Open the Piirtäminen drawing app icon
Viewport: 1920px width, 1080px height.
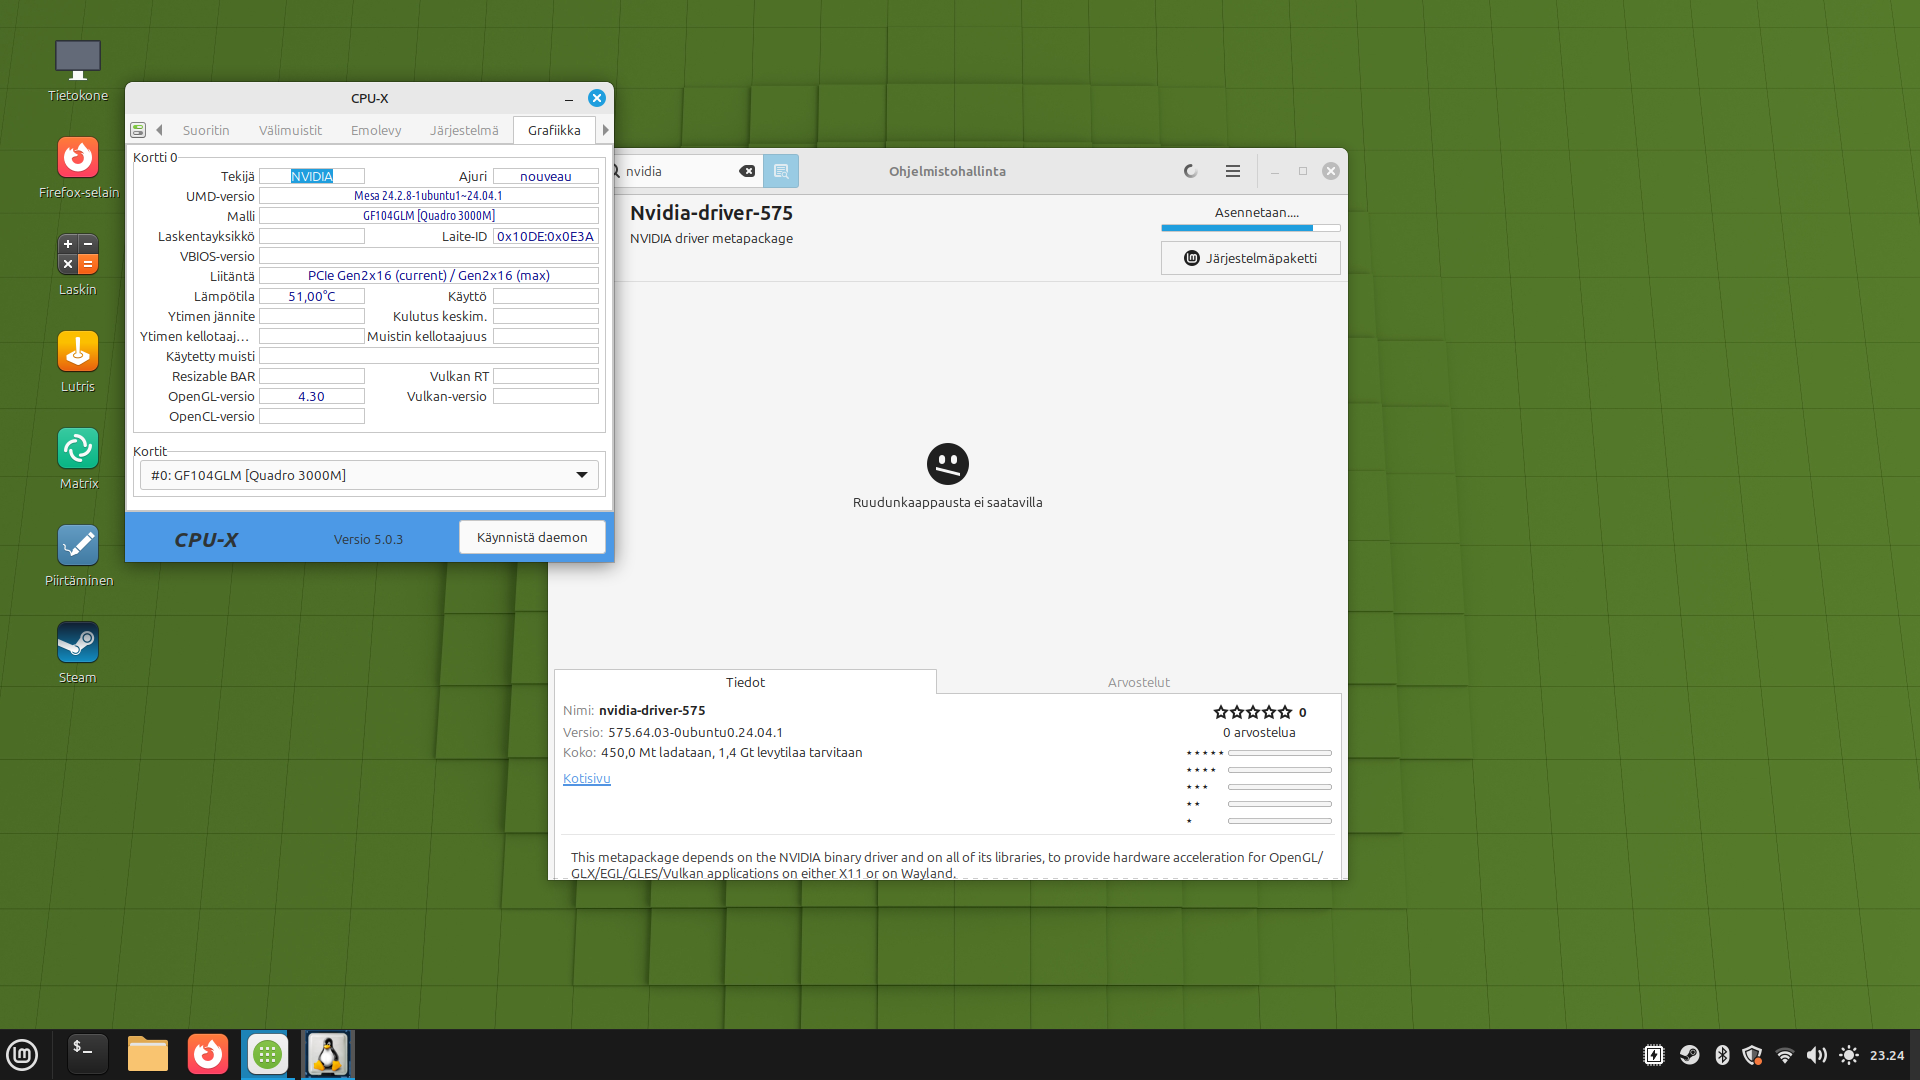tap(78, 555)
